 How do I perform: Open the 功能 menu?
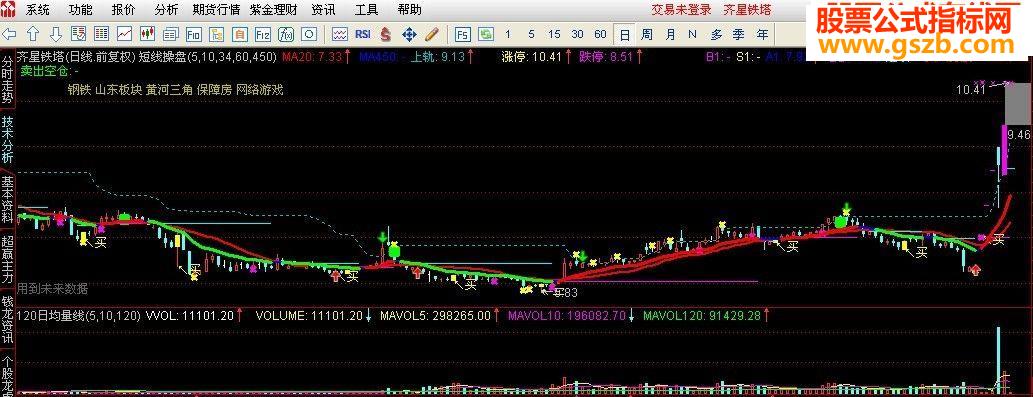[80, 10]
